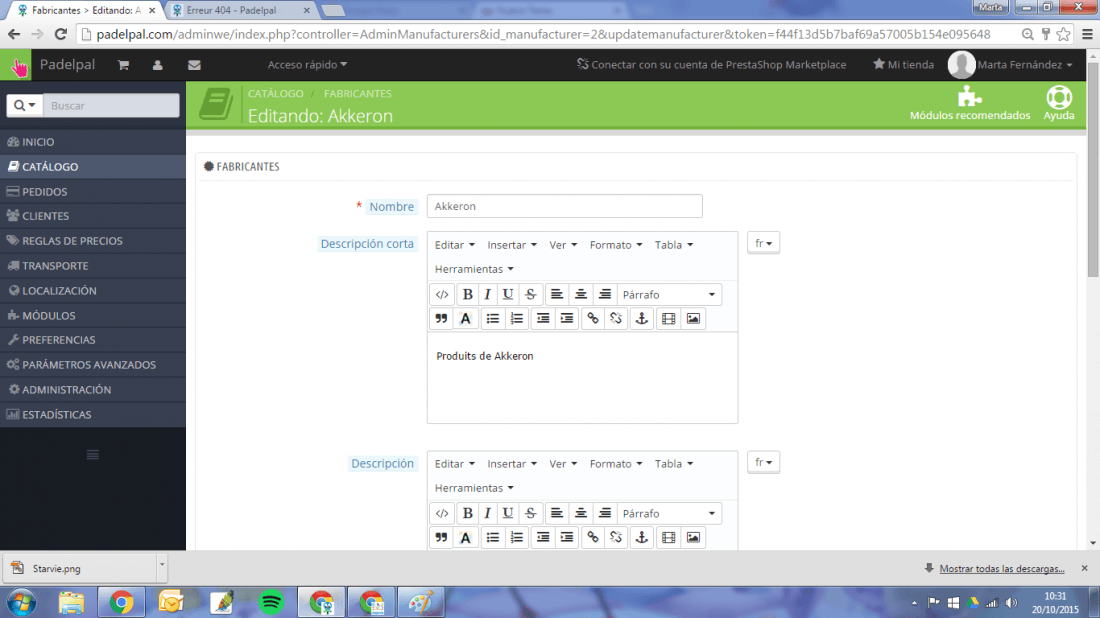1100x618 pixels.
Task: Open Editar menu in Descripción corta editor
Action: [455, 245]
